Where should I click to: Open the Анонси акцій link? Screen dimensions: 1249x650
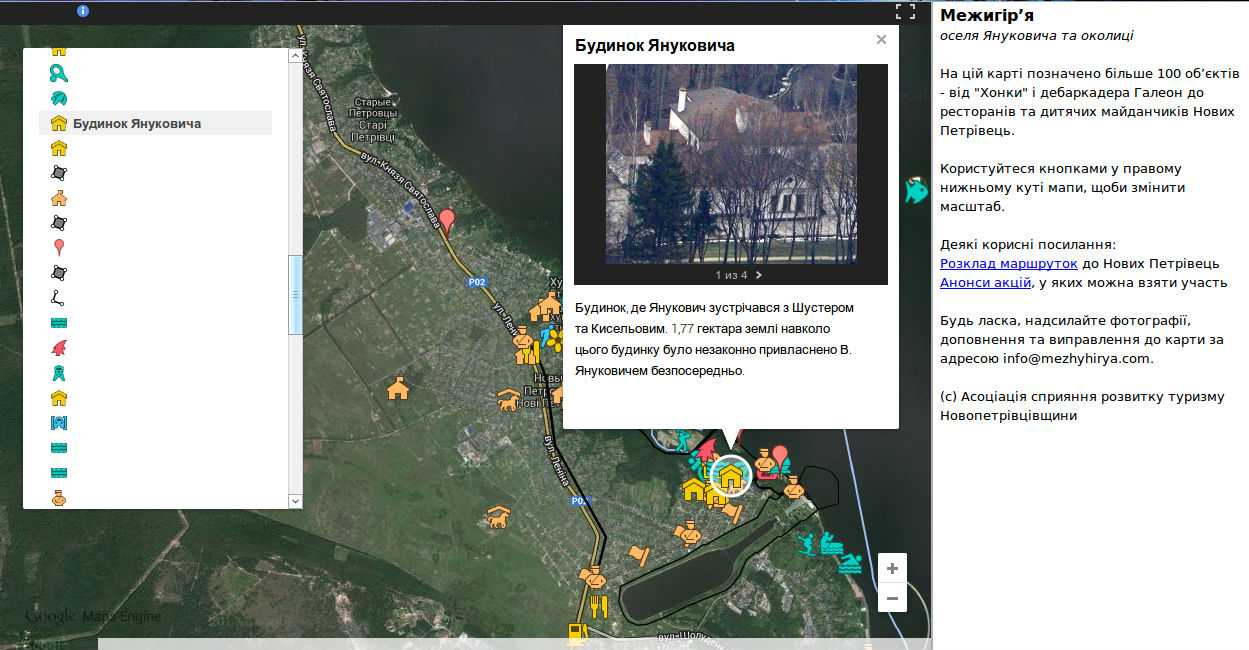(985, 283)
